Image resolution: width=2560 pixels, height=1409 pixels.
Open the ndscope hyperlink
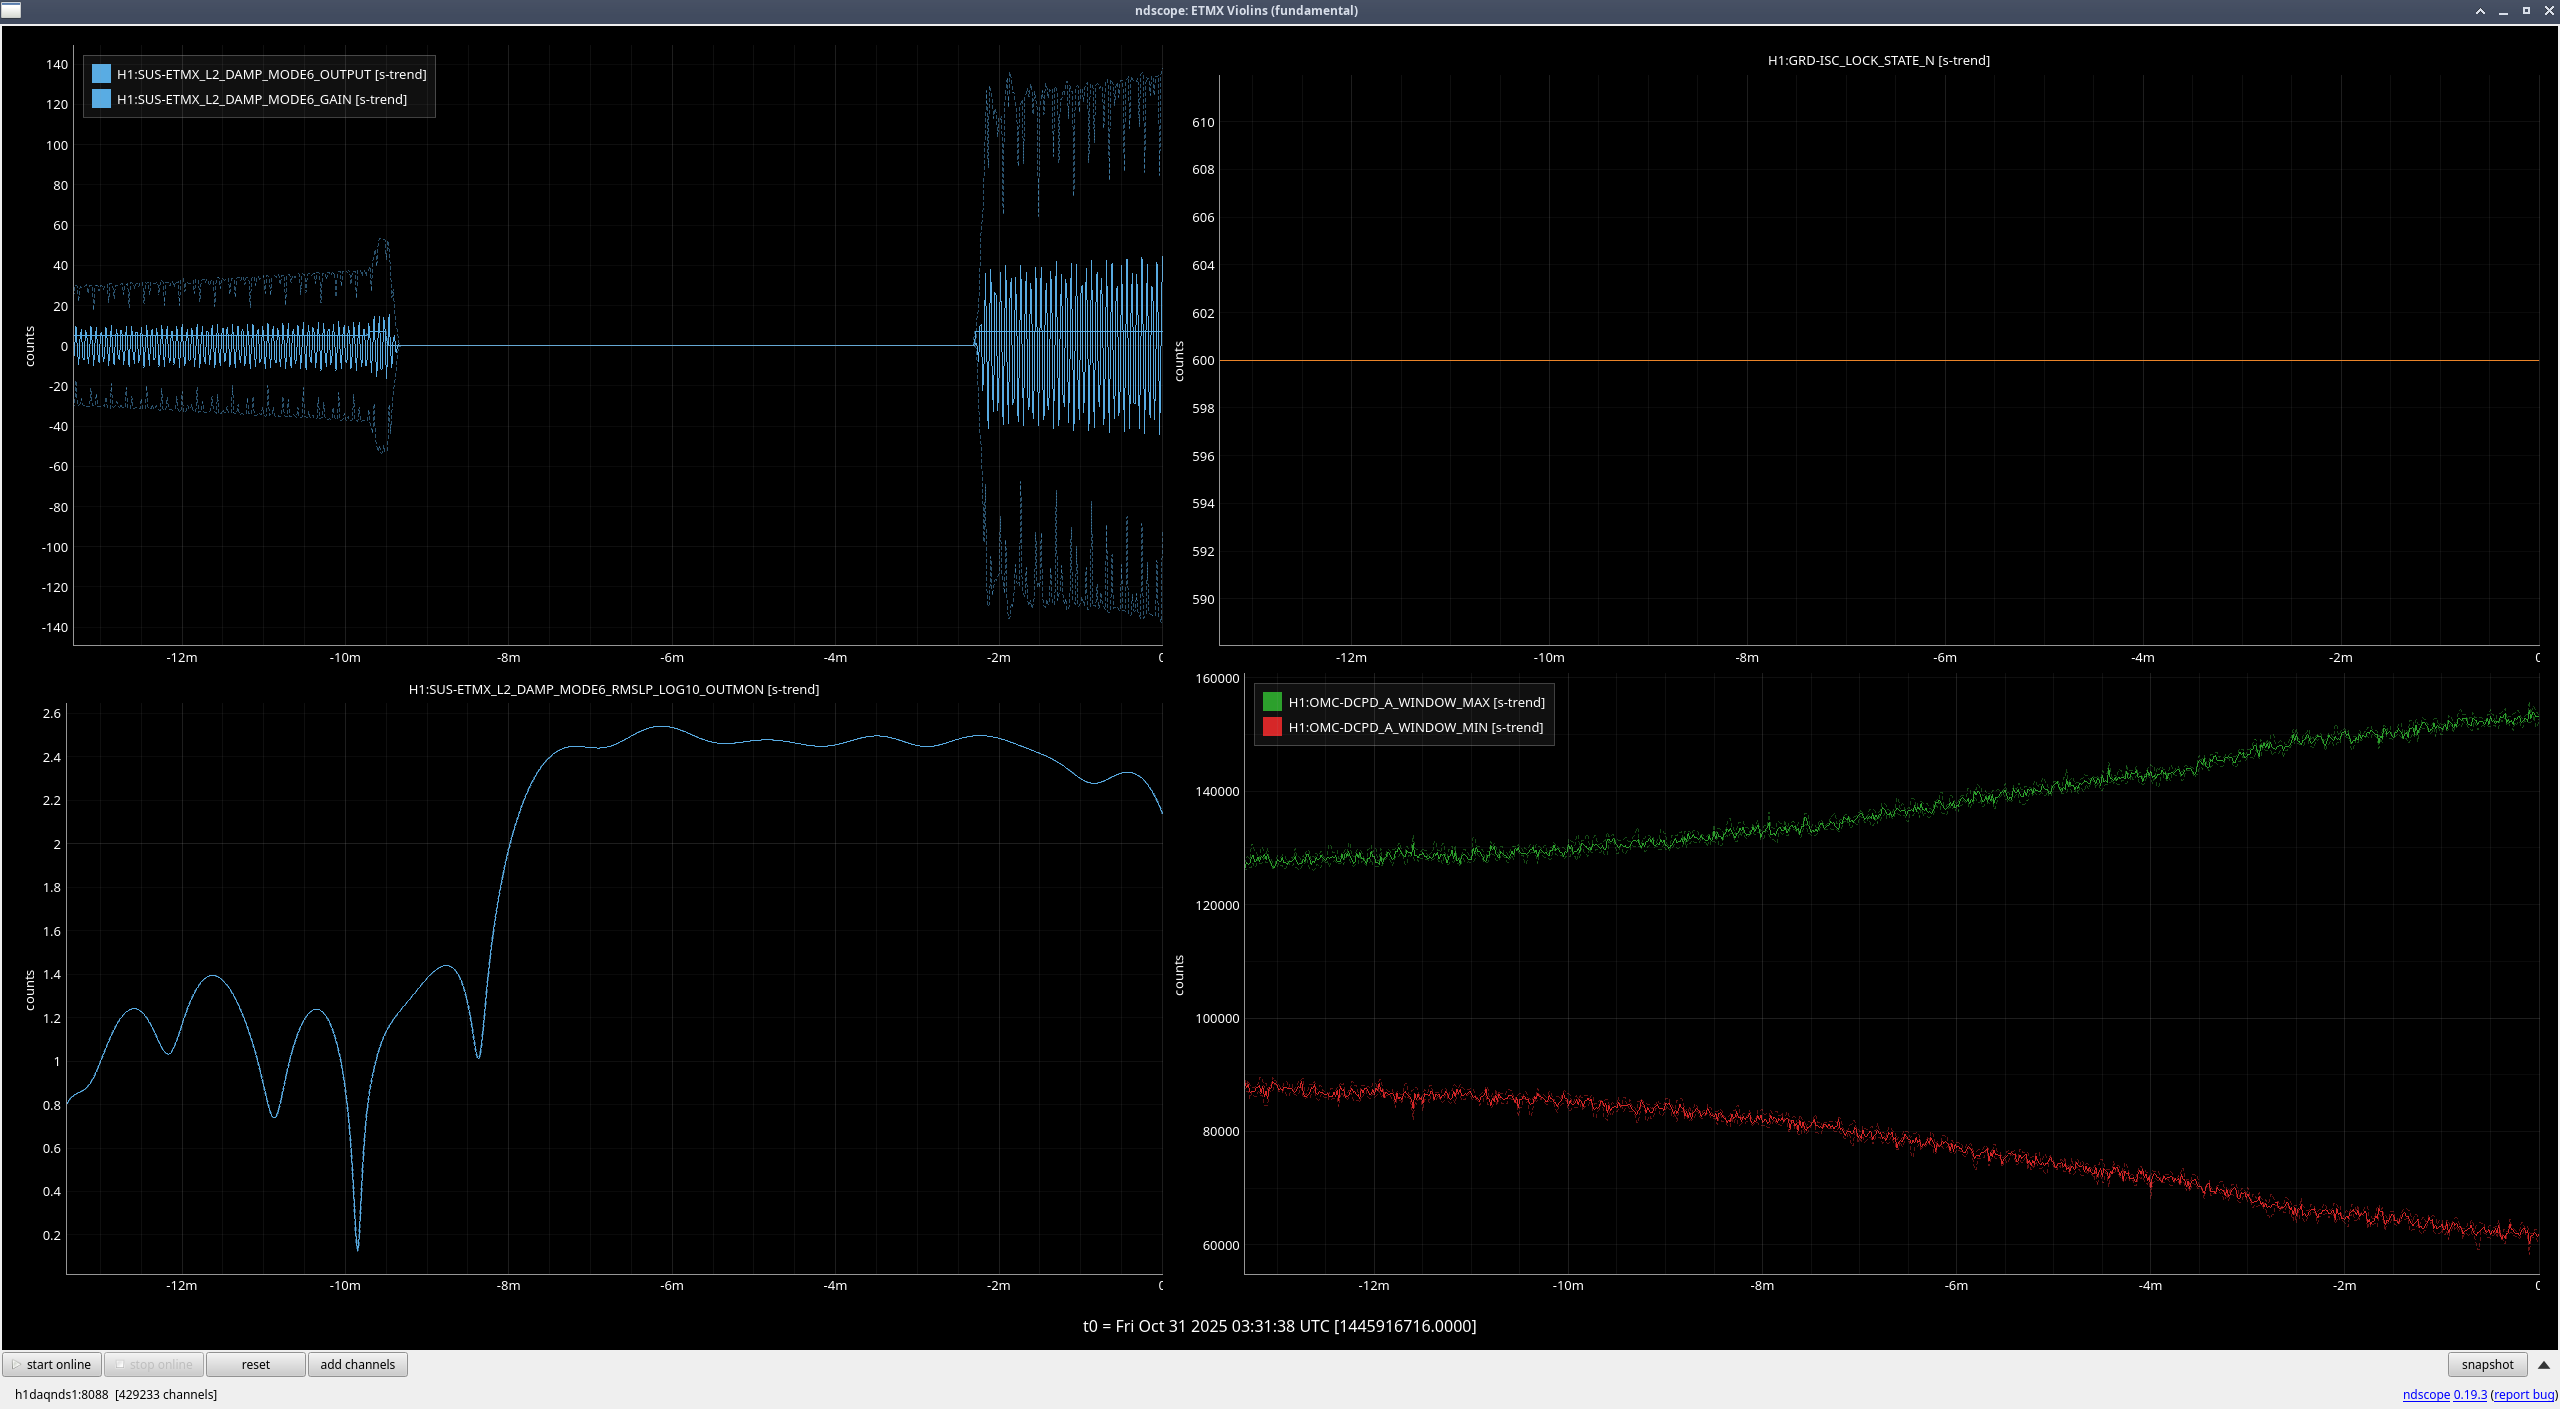click(x=2426, y=1394)
